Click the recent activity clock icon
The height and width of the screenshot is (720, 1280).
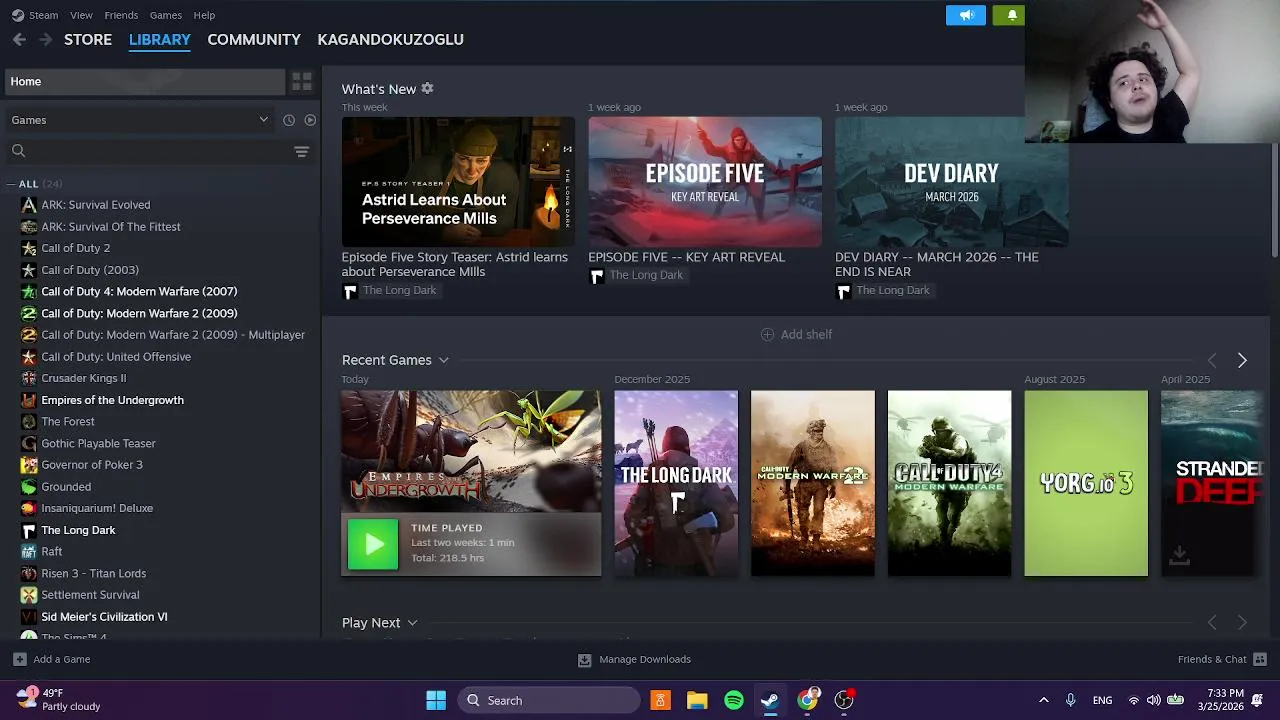[289, 120]
